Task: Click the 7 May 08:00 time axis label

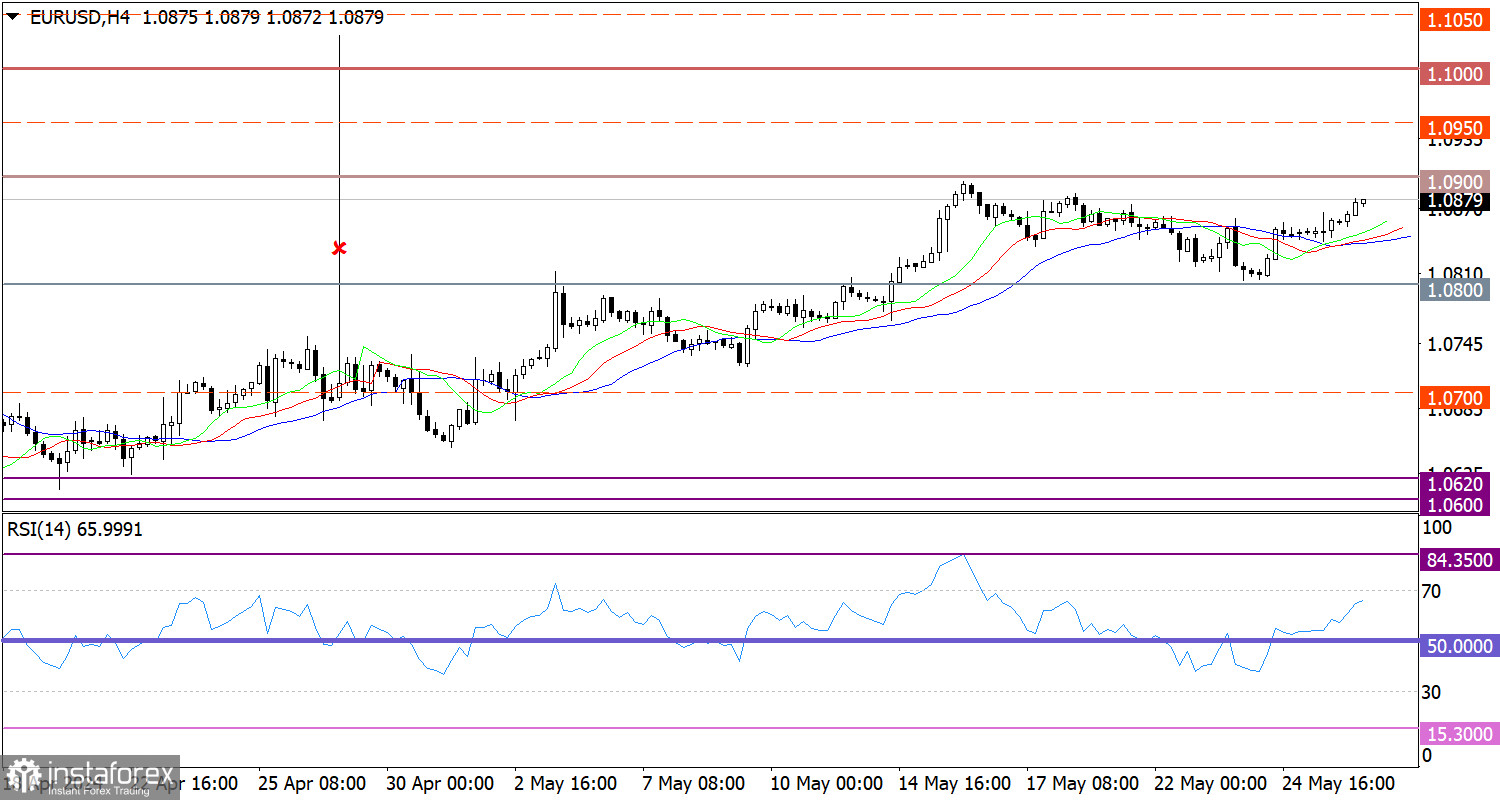Action: pos(692,782)
